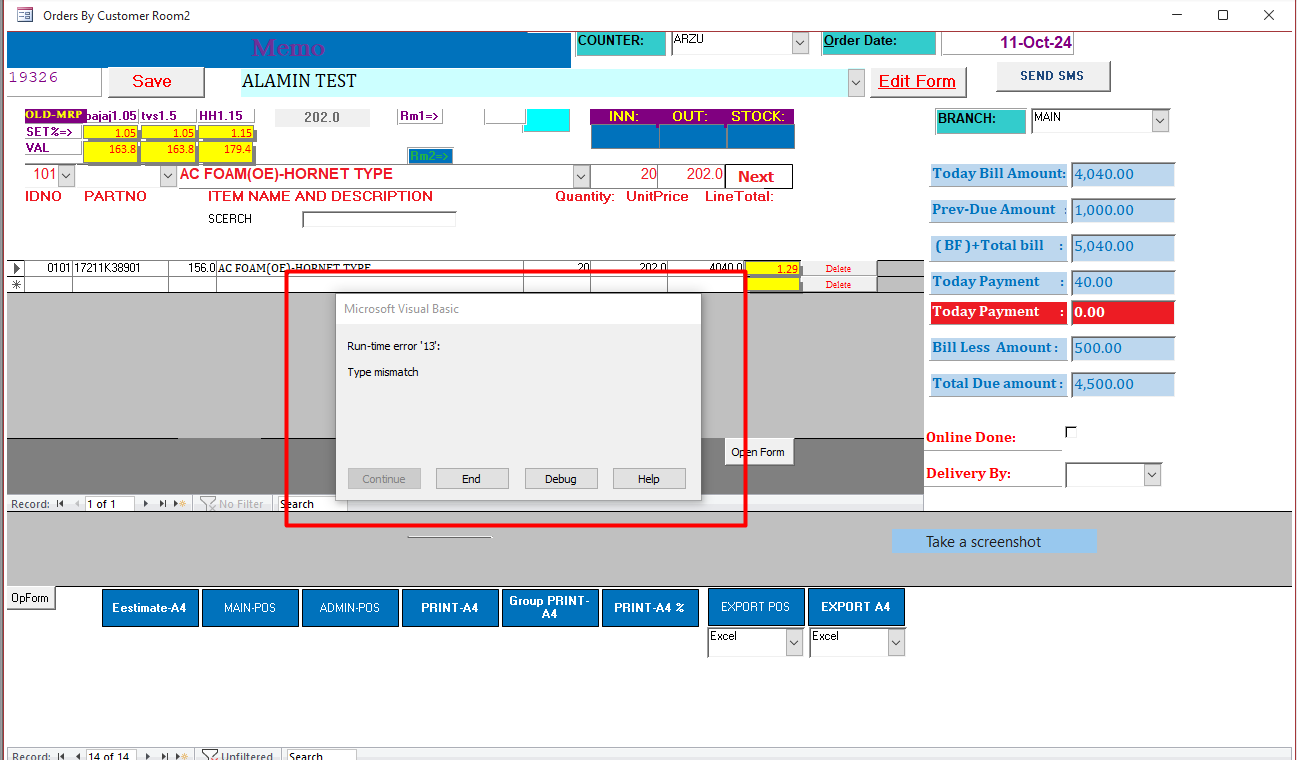Viewport: 1297px width, 760px height.
Task: Go to next record in subform navigator
Action: pos(147,504)
